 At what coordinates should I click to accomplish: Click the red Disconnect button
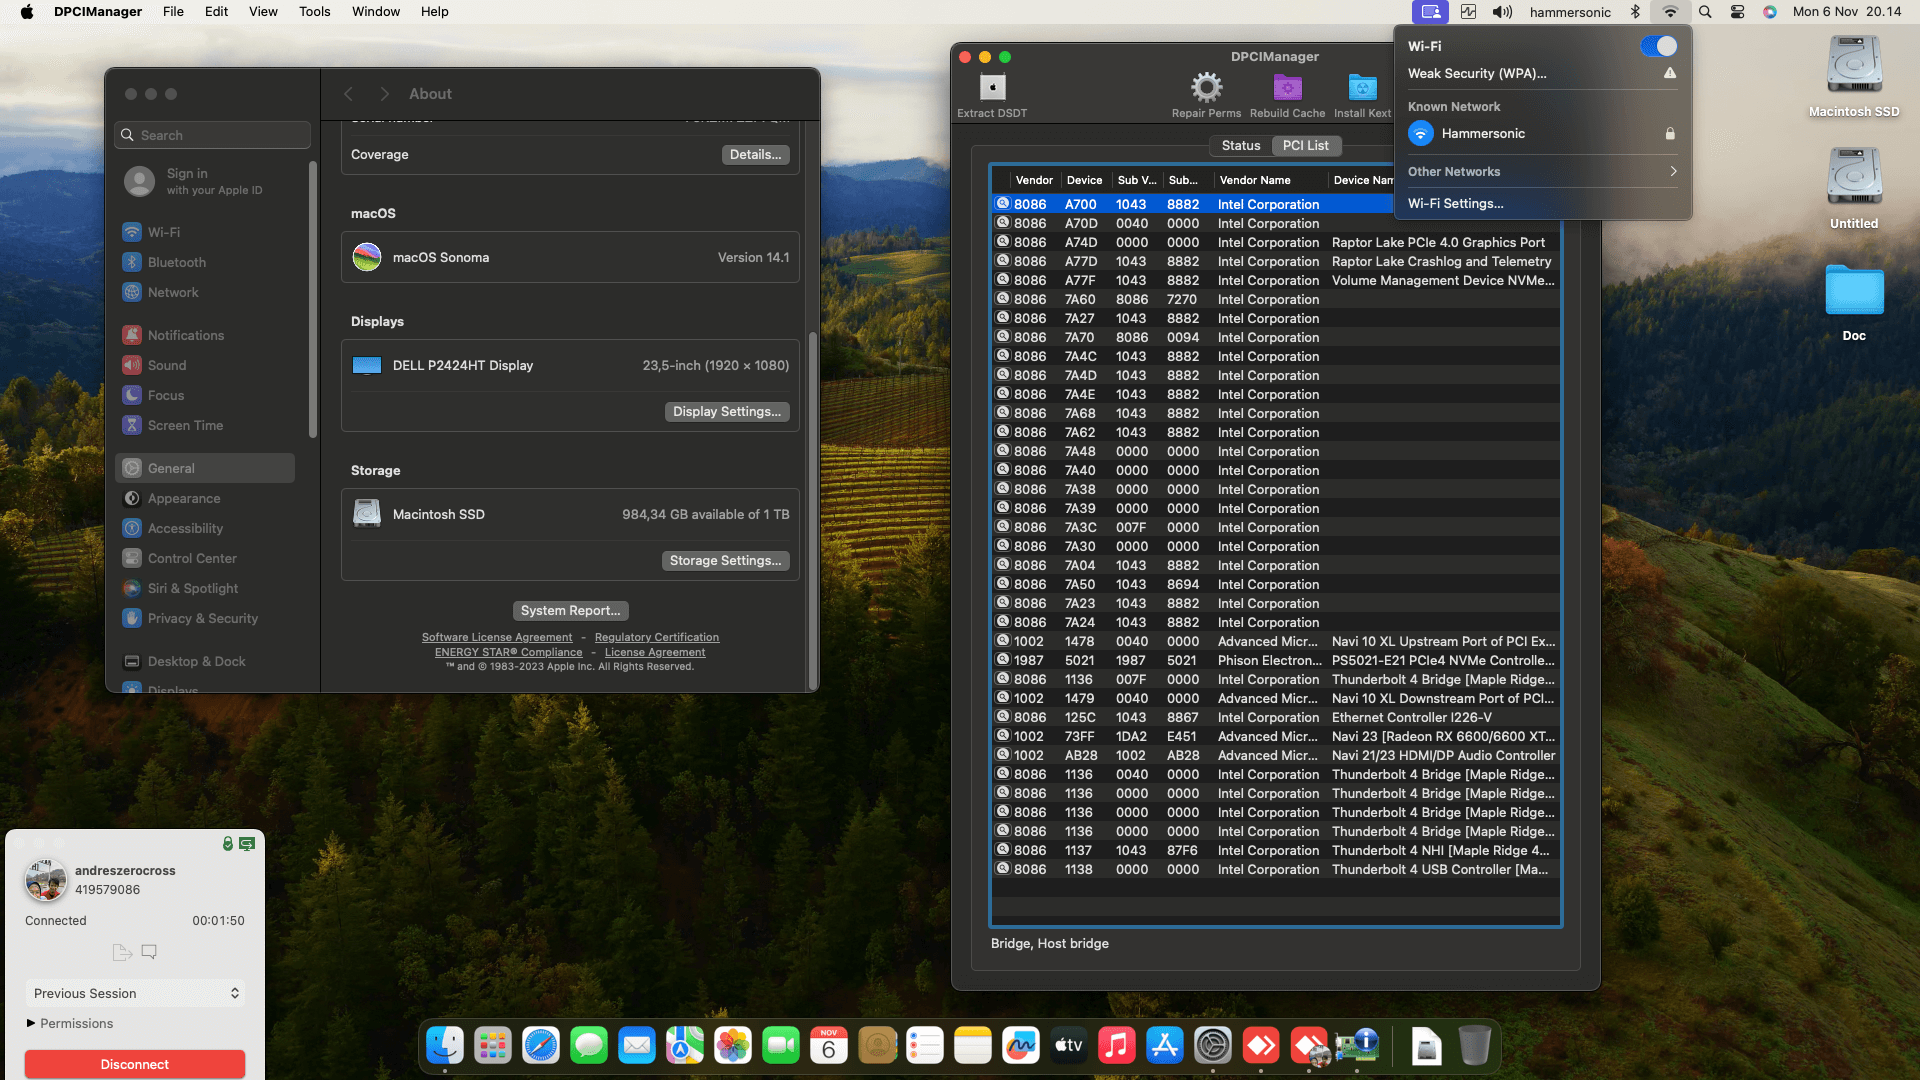point(135,1064)
